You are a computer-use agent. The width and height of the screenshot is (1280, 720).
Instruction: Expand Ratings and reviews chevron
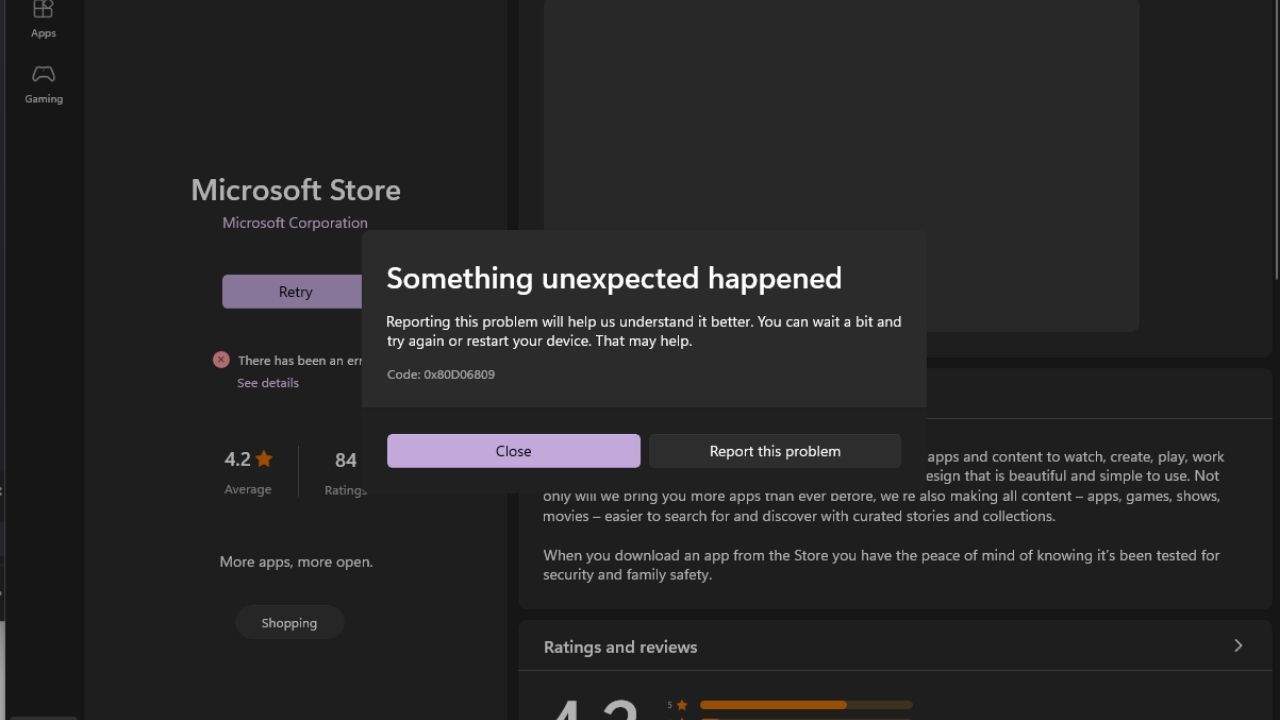pyautogui.click(x=1238, y=646)
